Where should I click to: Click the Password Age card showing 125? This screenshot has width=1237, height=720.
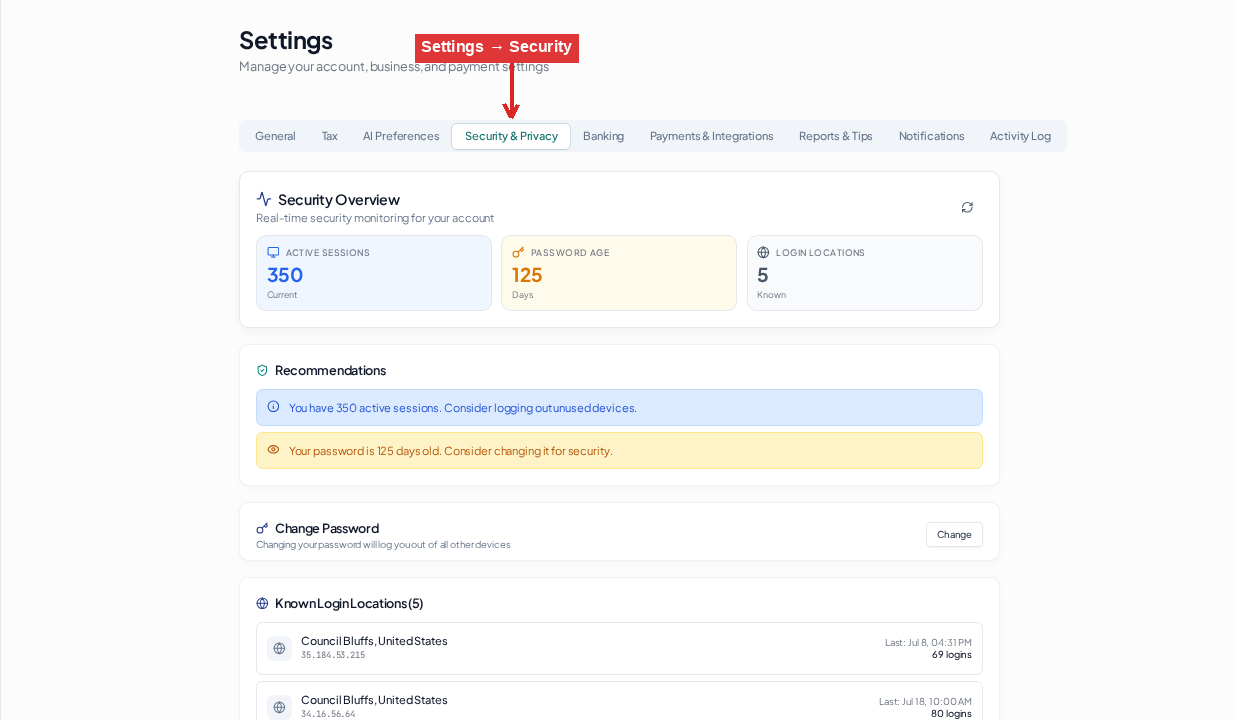pos(619,273)
